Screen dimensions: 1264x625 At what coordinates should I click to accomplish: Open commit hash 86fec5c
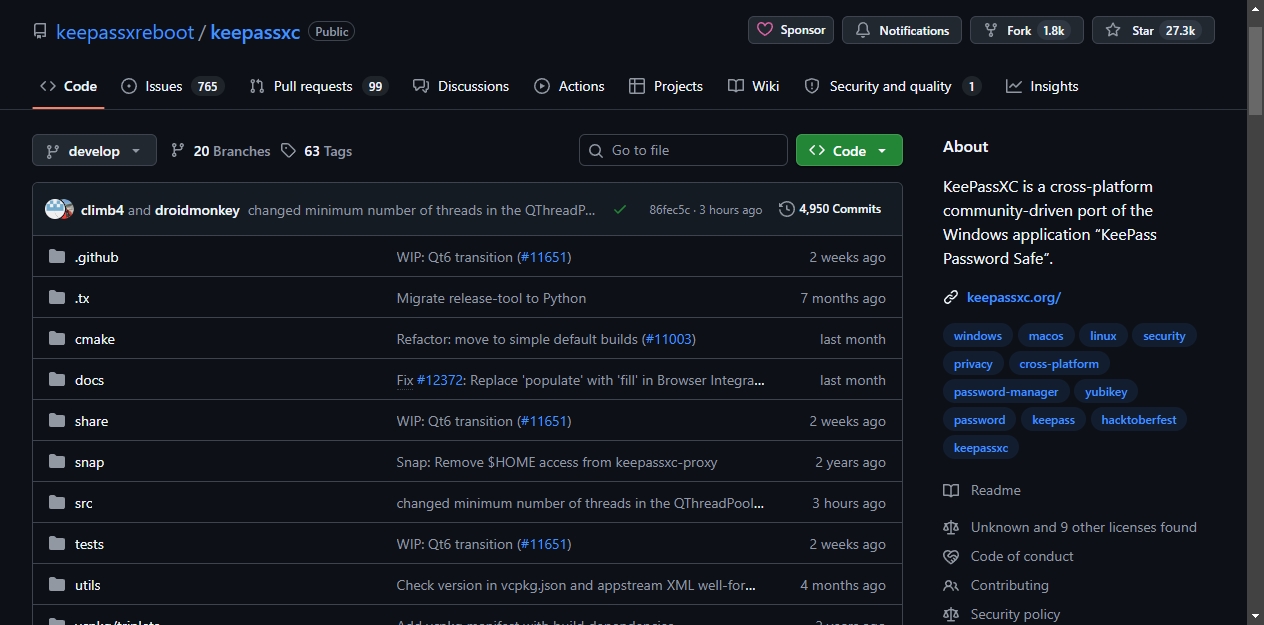669,210
